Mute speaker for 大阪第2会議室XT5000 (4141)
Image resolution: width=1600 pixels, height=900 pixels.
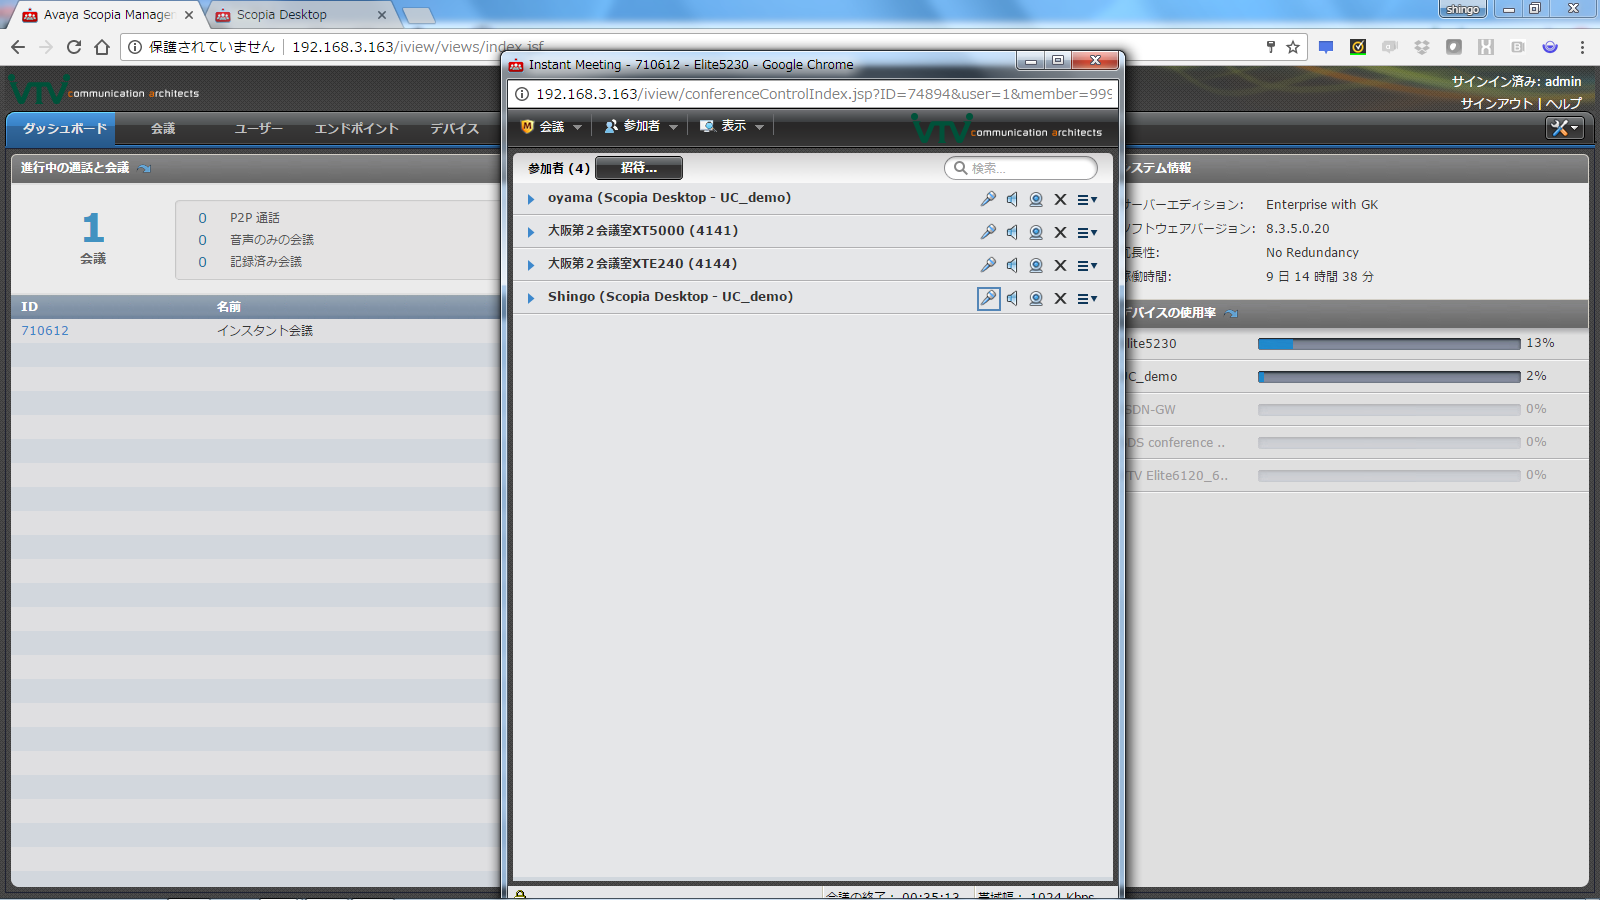pos(1012,232)
